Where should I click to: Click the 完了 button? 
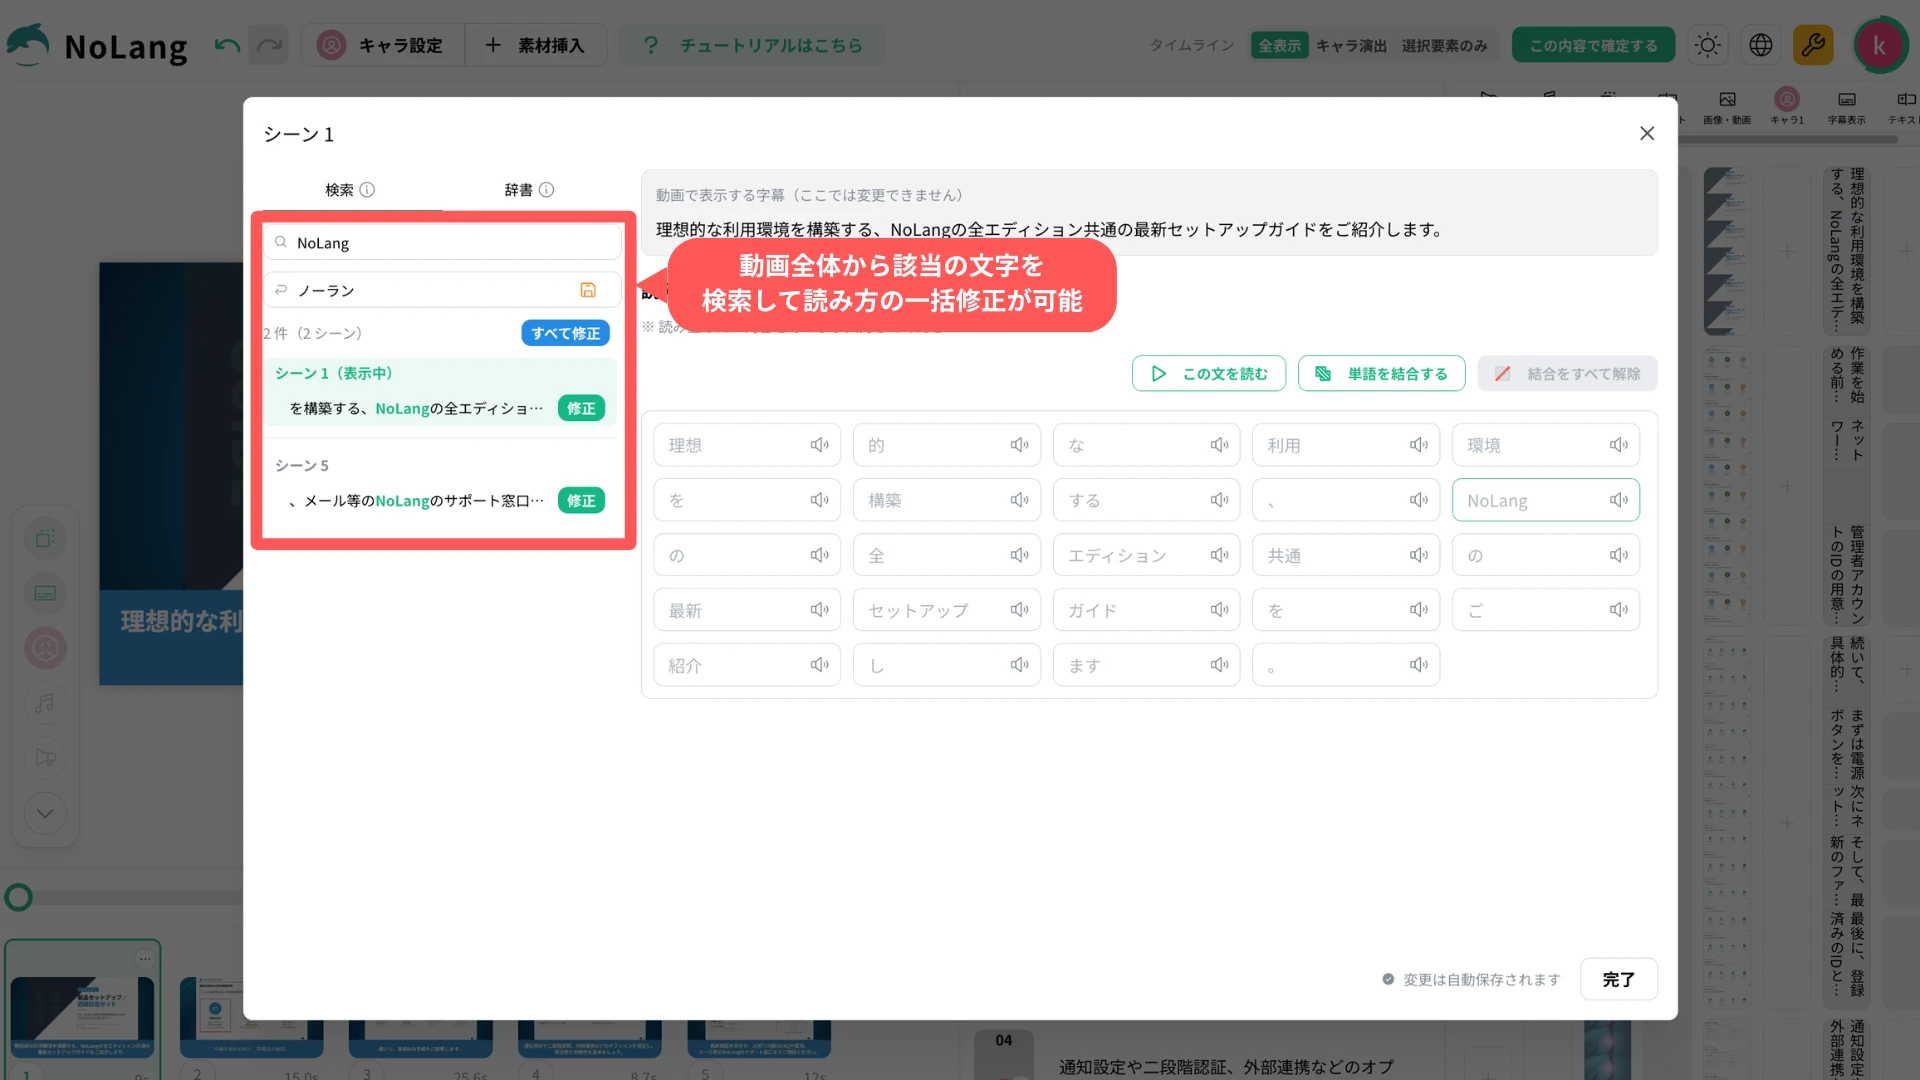[1618, 979]
